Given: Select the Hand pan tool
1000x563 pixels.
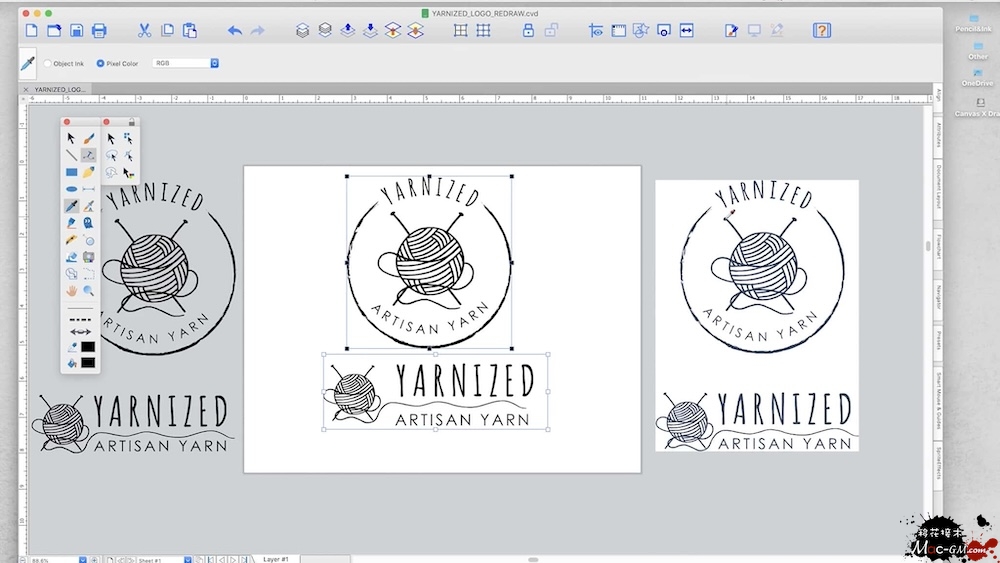Looking at the screenshot, I should [71, 291].
